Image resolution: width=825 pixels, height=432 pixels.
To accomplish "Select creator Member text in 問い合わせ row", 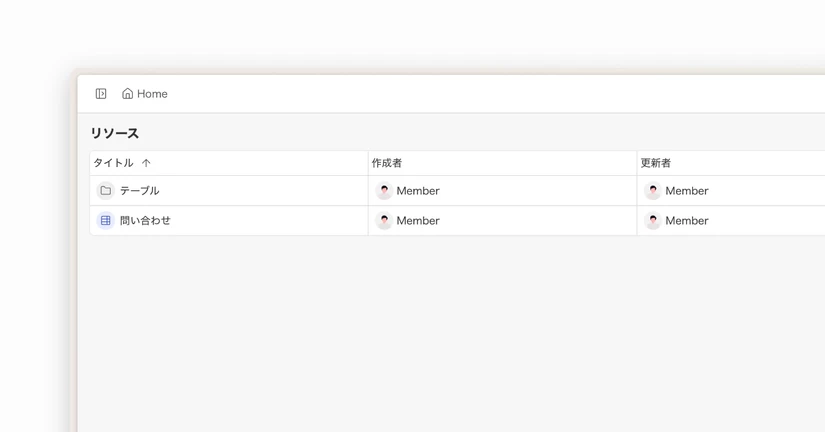I will 418,221.
